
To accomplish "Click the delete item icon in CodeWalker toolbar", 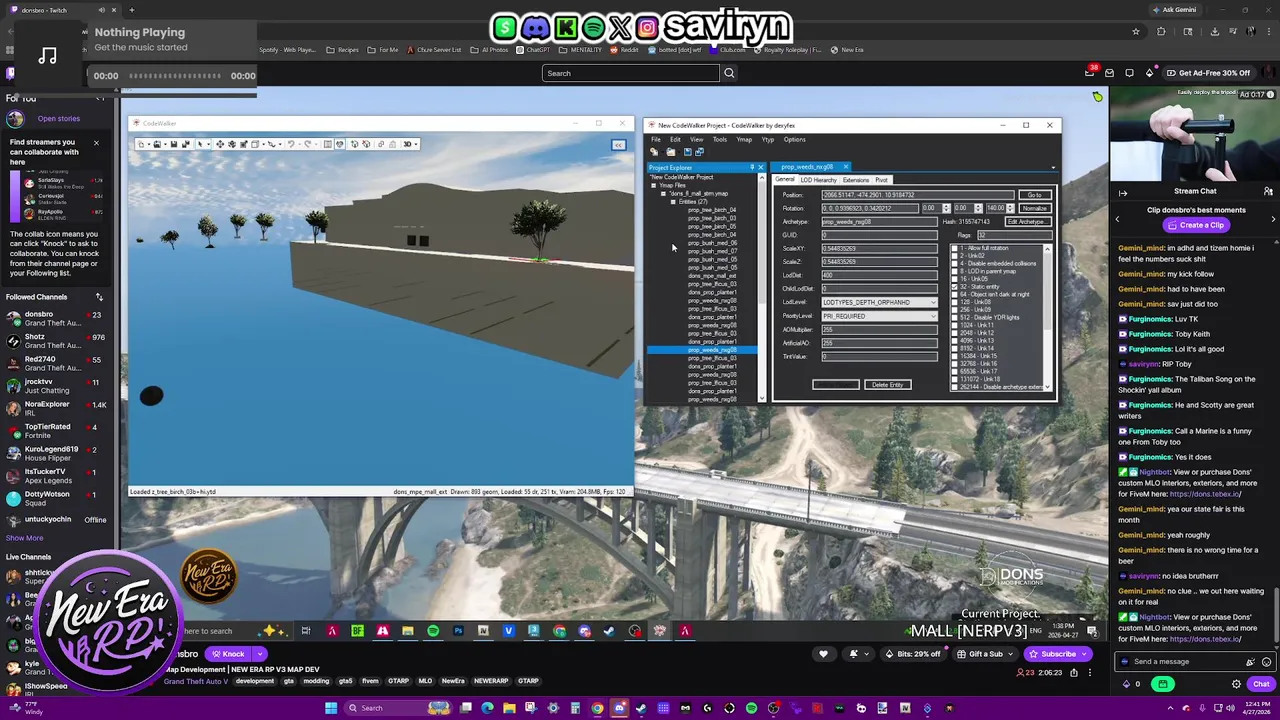I will click(366, 144).
